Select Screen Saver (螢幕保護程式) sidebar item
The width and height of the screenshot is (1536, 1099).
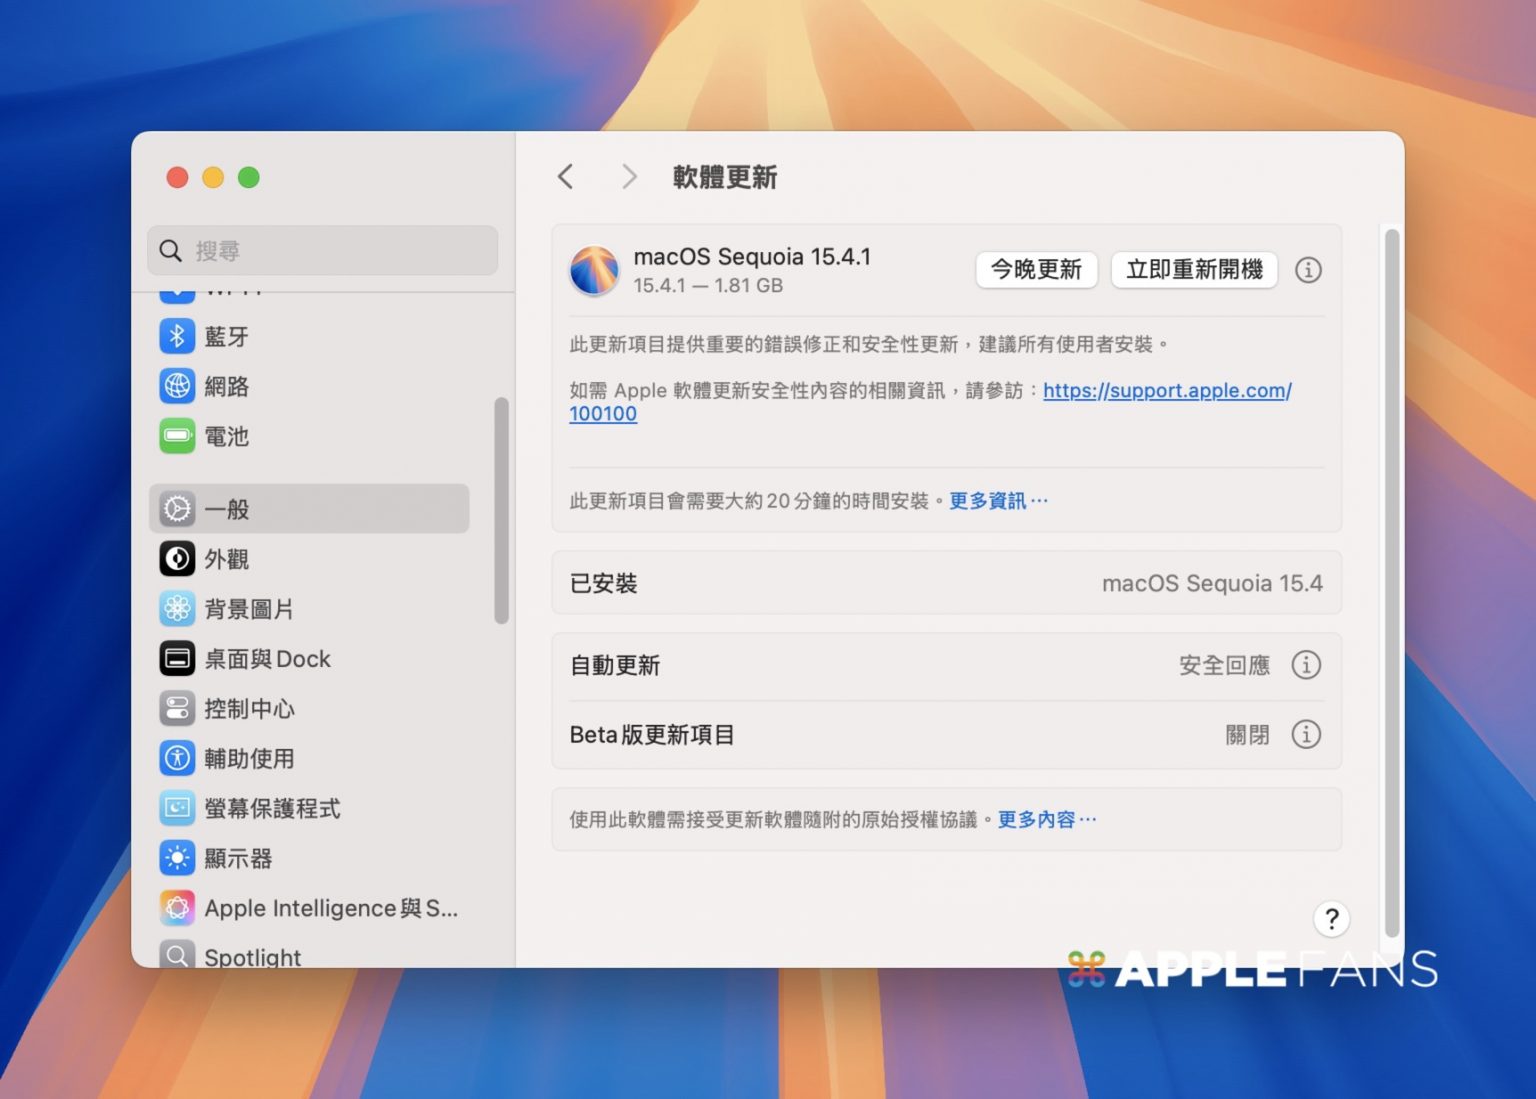tap(272, 808)
